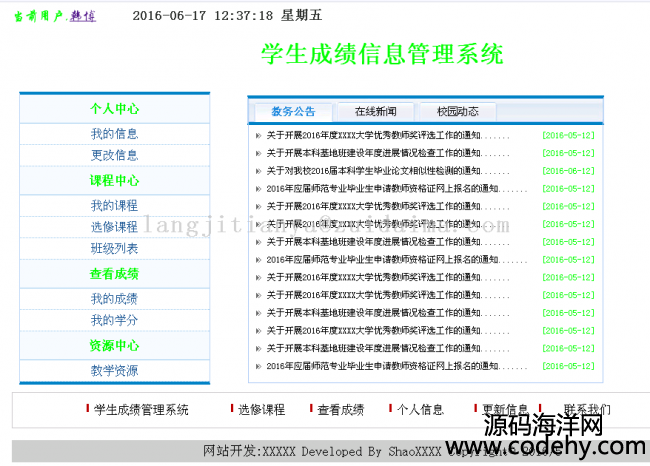Switch to the 在线新闻 tab
Image resolution: width=650 pixels, height=466 pixels.
click(376, 112)
